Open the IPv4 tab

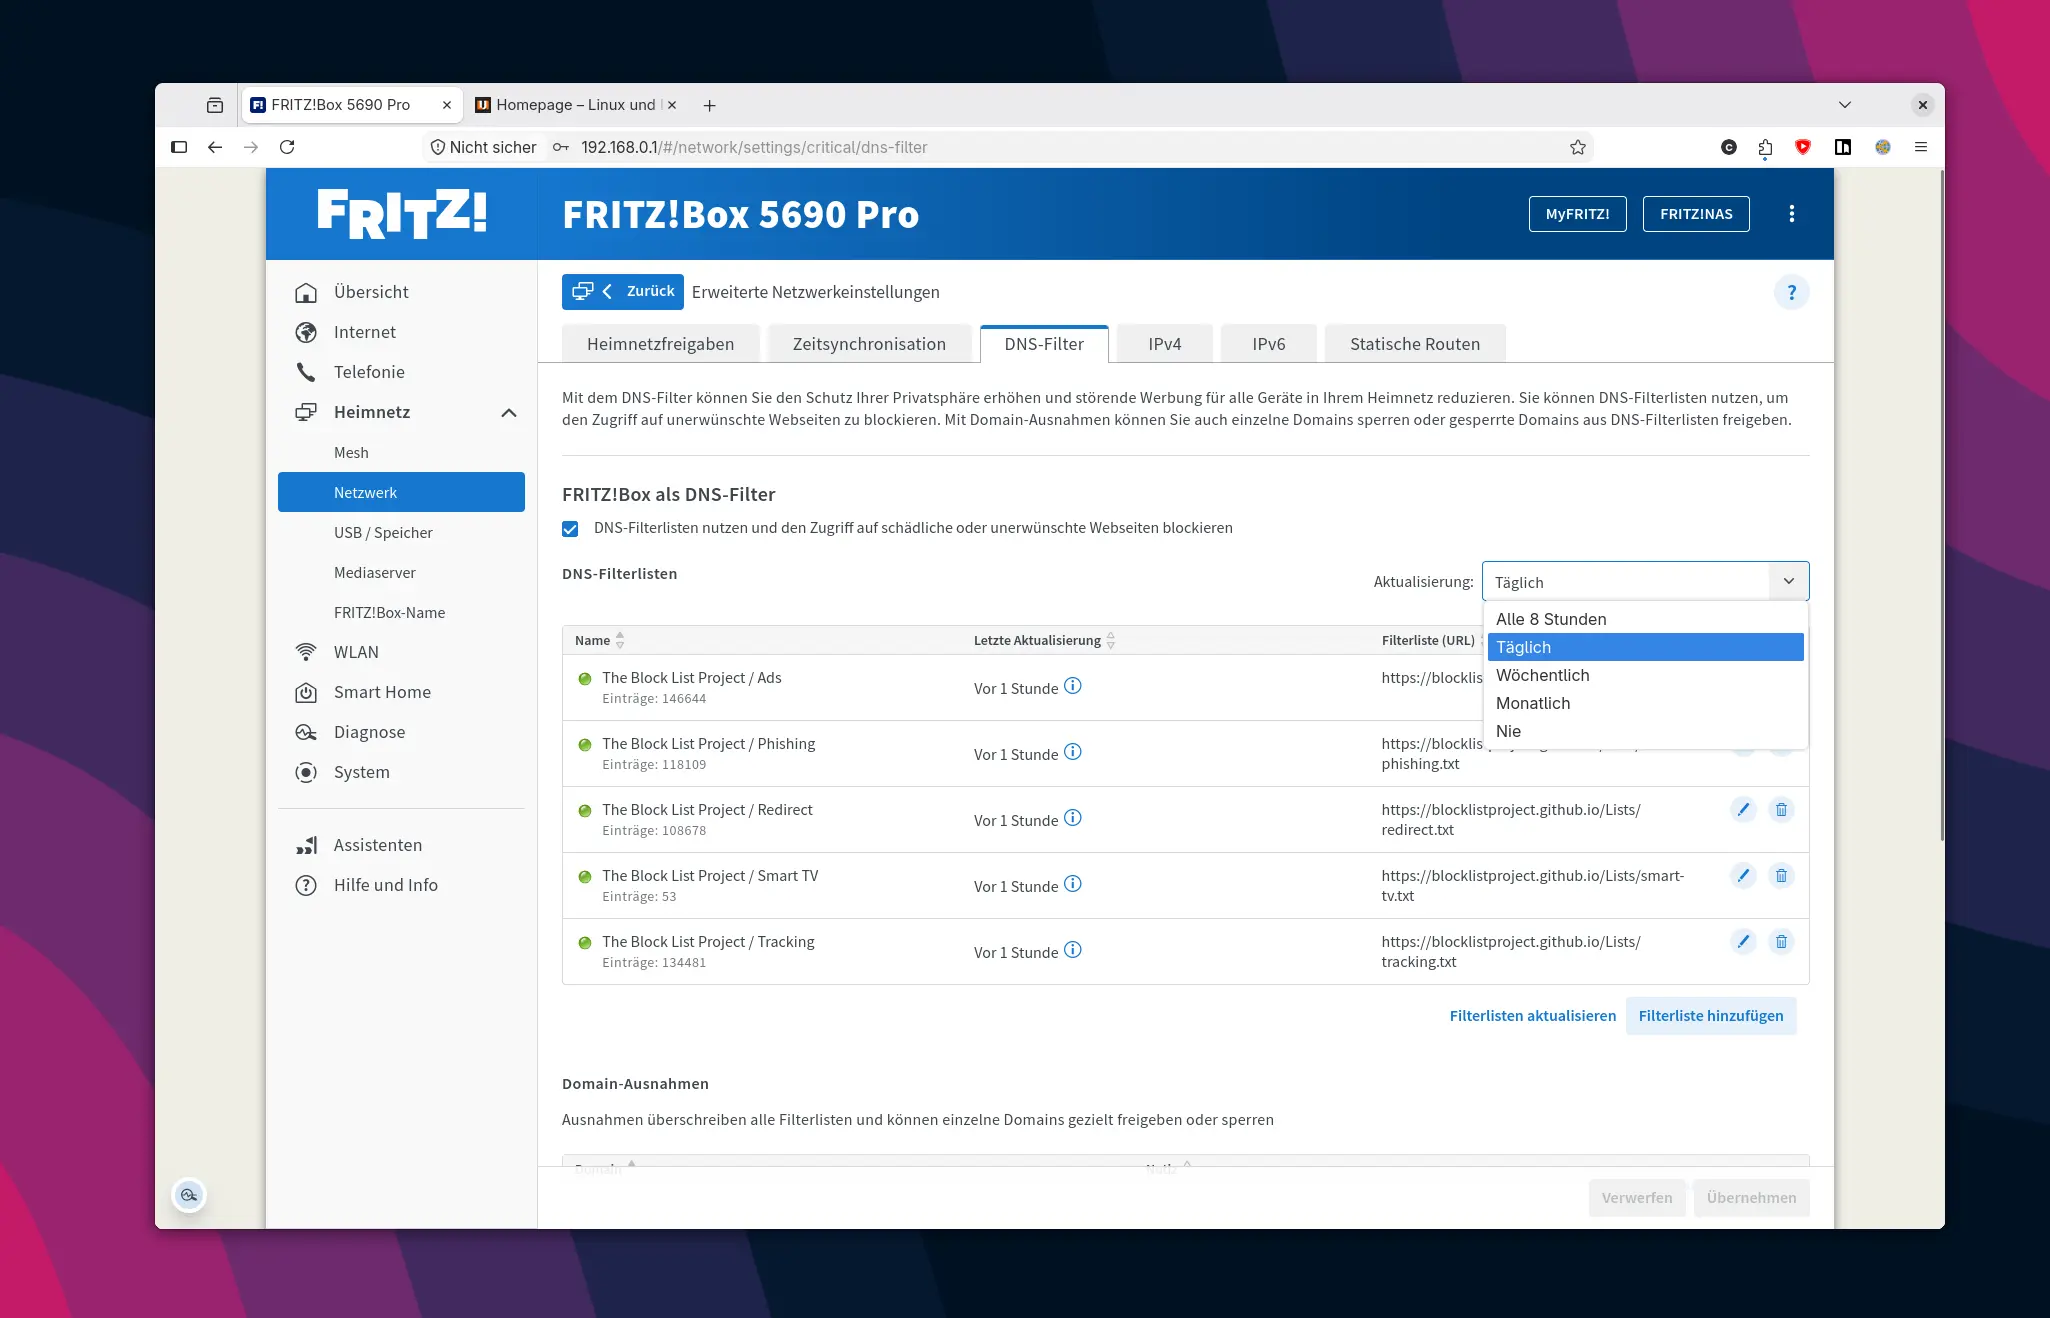tap(1164, 344)
